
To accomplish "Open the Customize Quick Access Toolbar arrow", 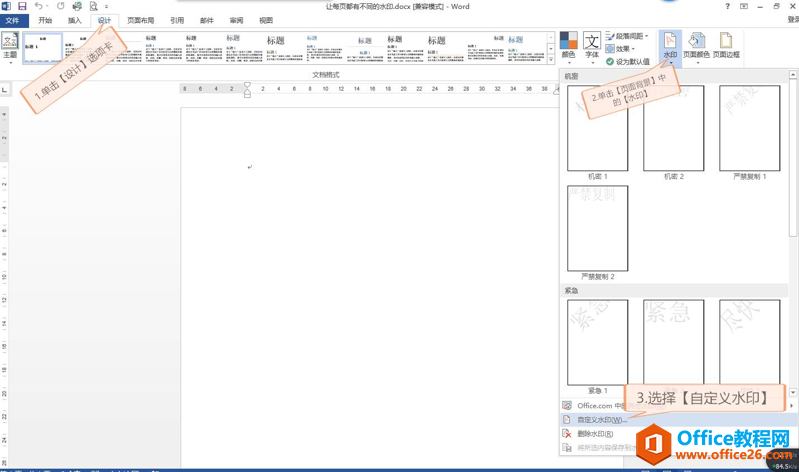I will (x=106, y=7).
